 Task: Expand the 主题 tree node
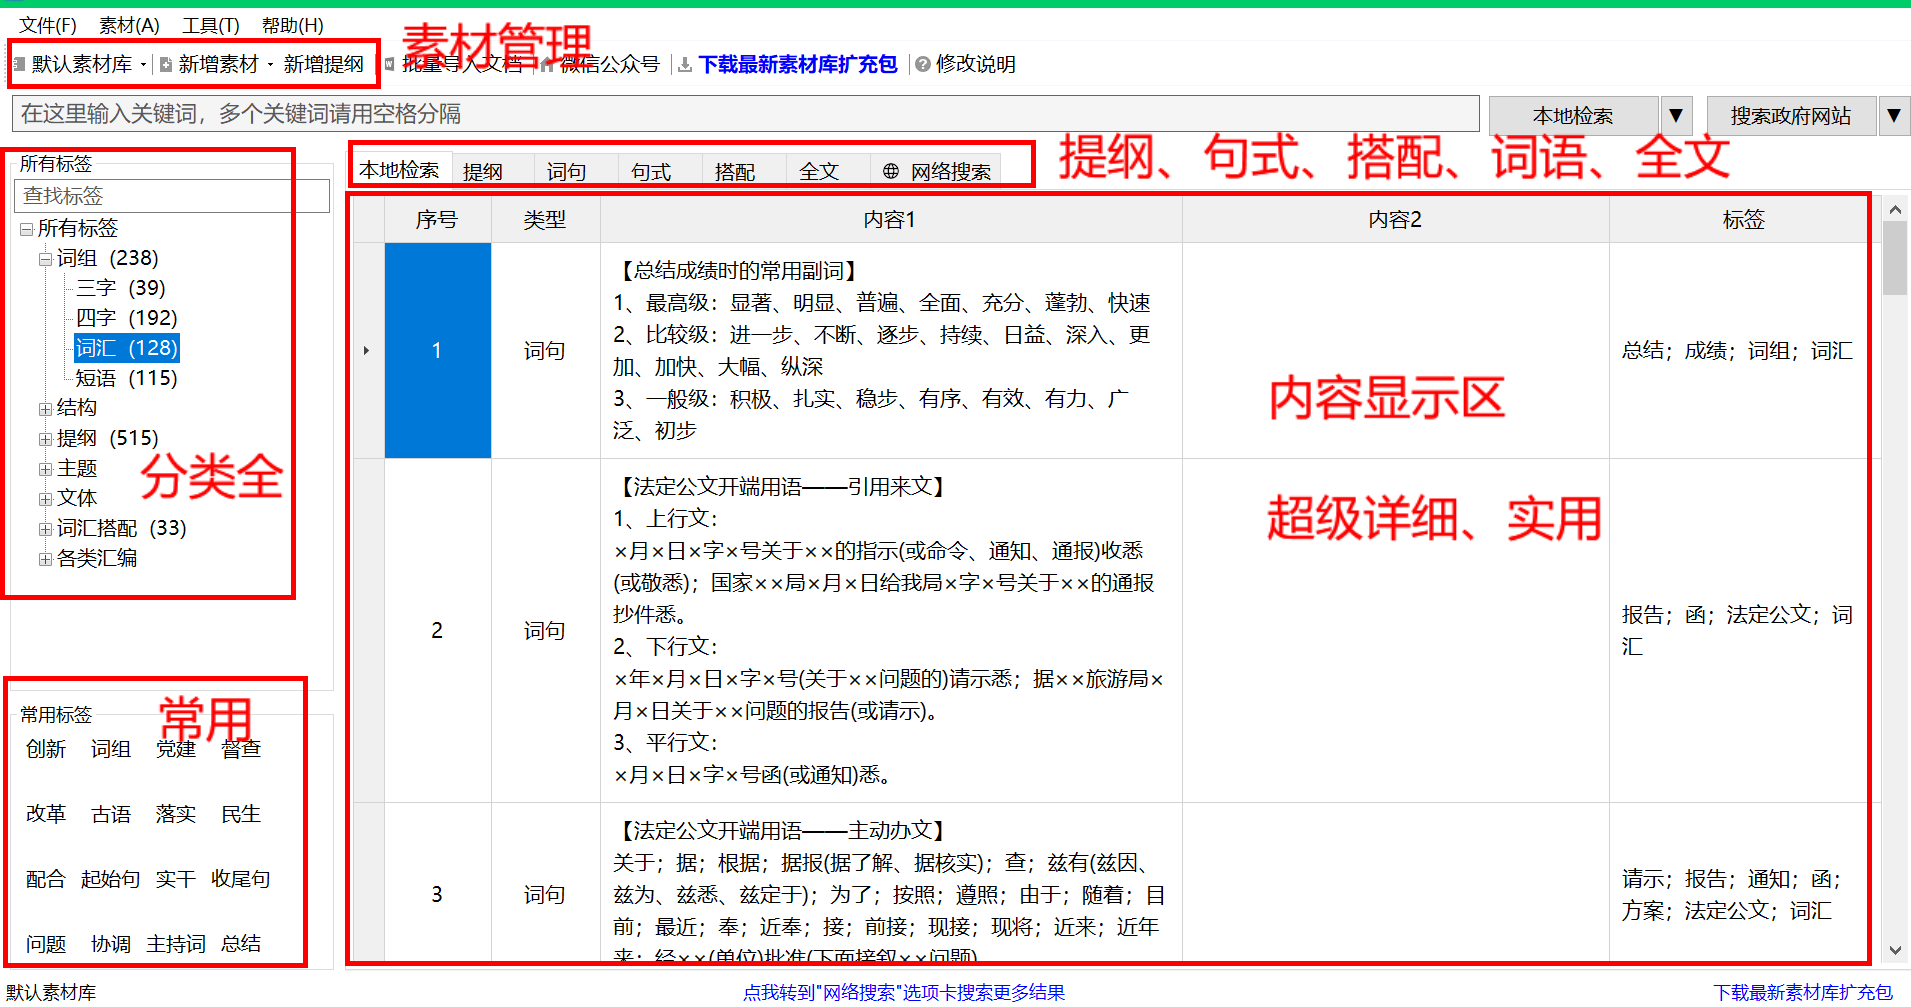(45, 469)
